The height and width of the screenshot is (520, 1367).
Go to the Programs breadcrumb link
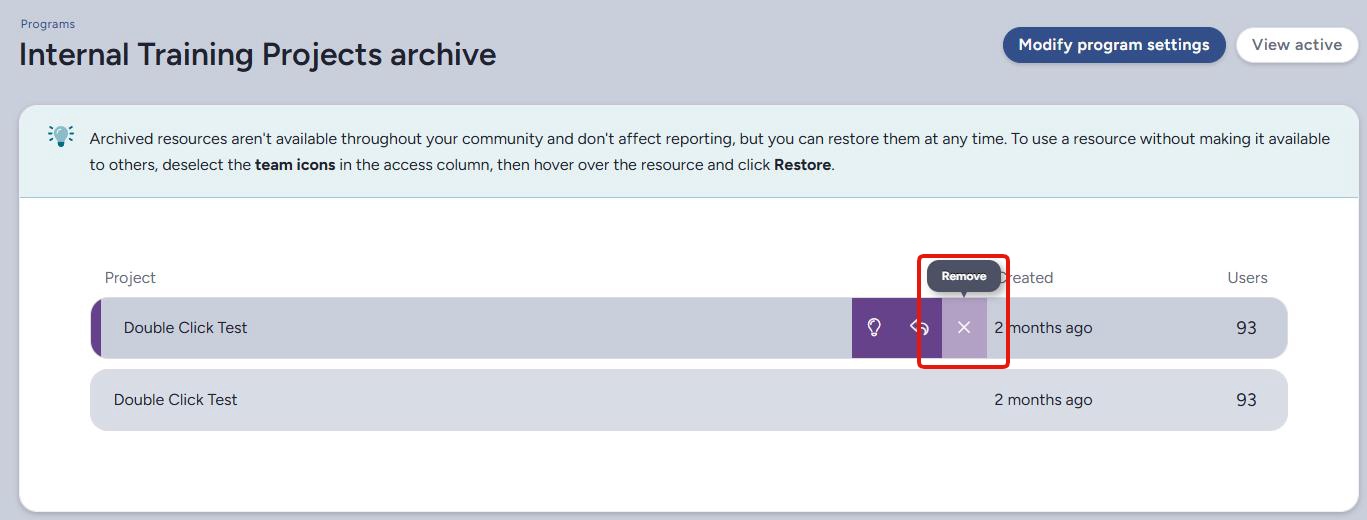click(48, 24)
